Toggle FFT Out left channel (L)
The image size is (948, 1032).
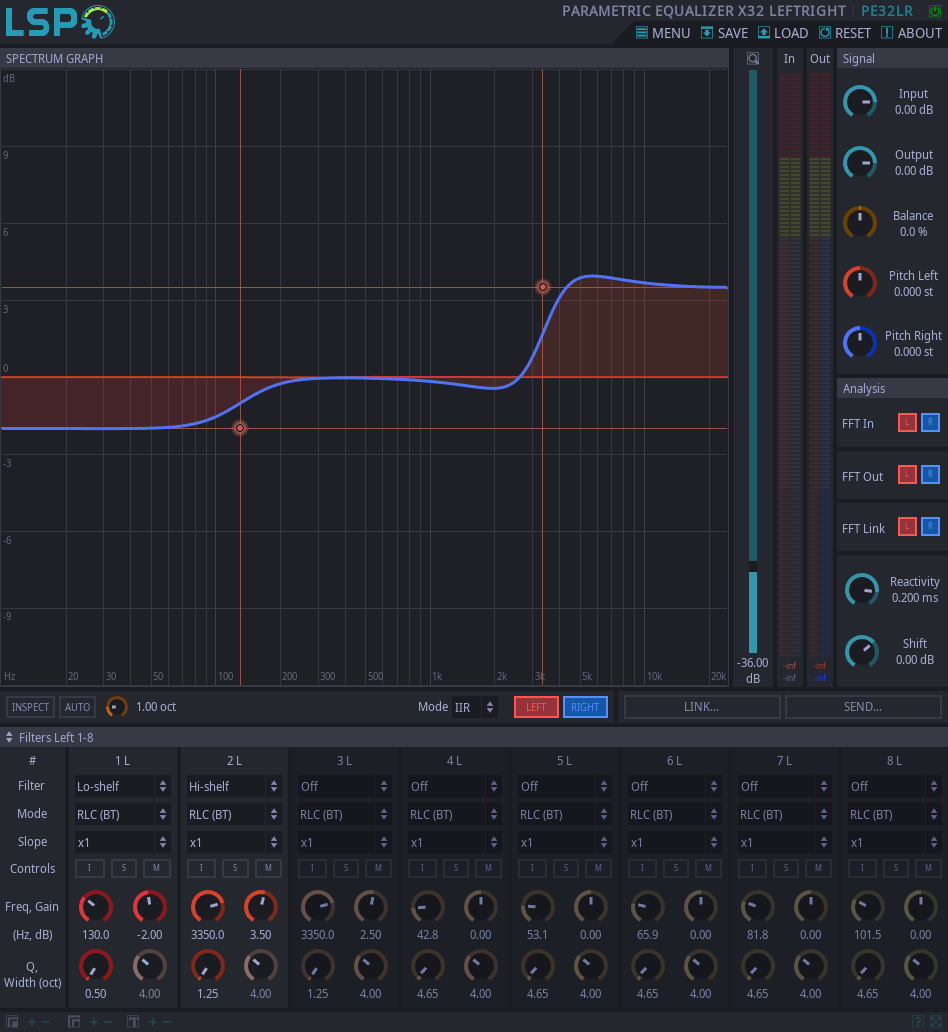pos(907,475)
